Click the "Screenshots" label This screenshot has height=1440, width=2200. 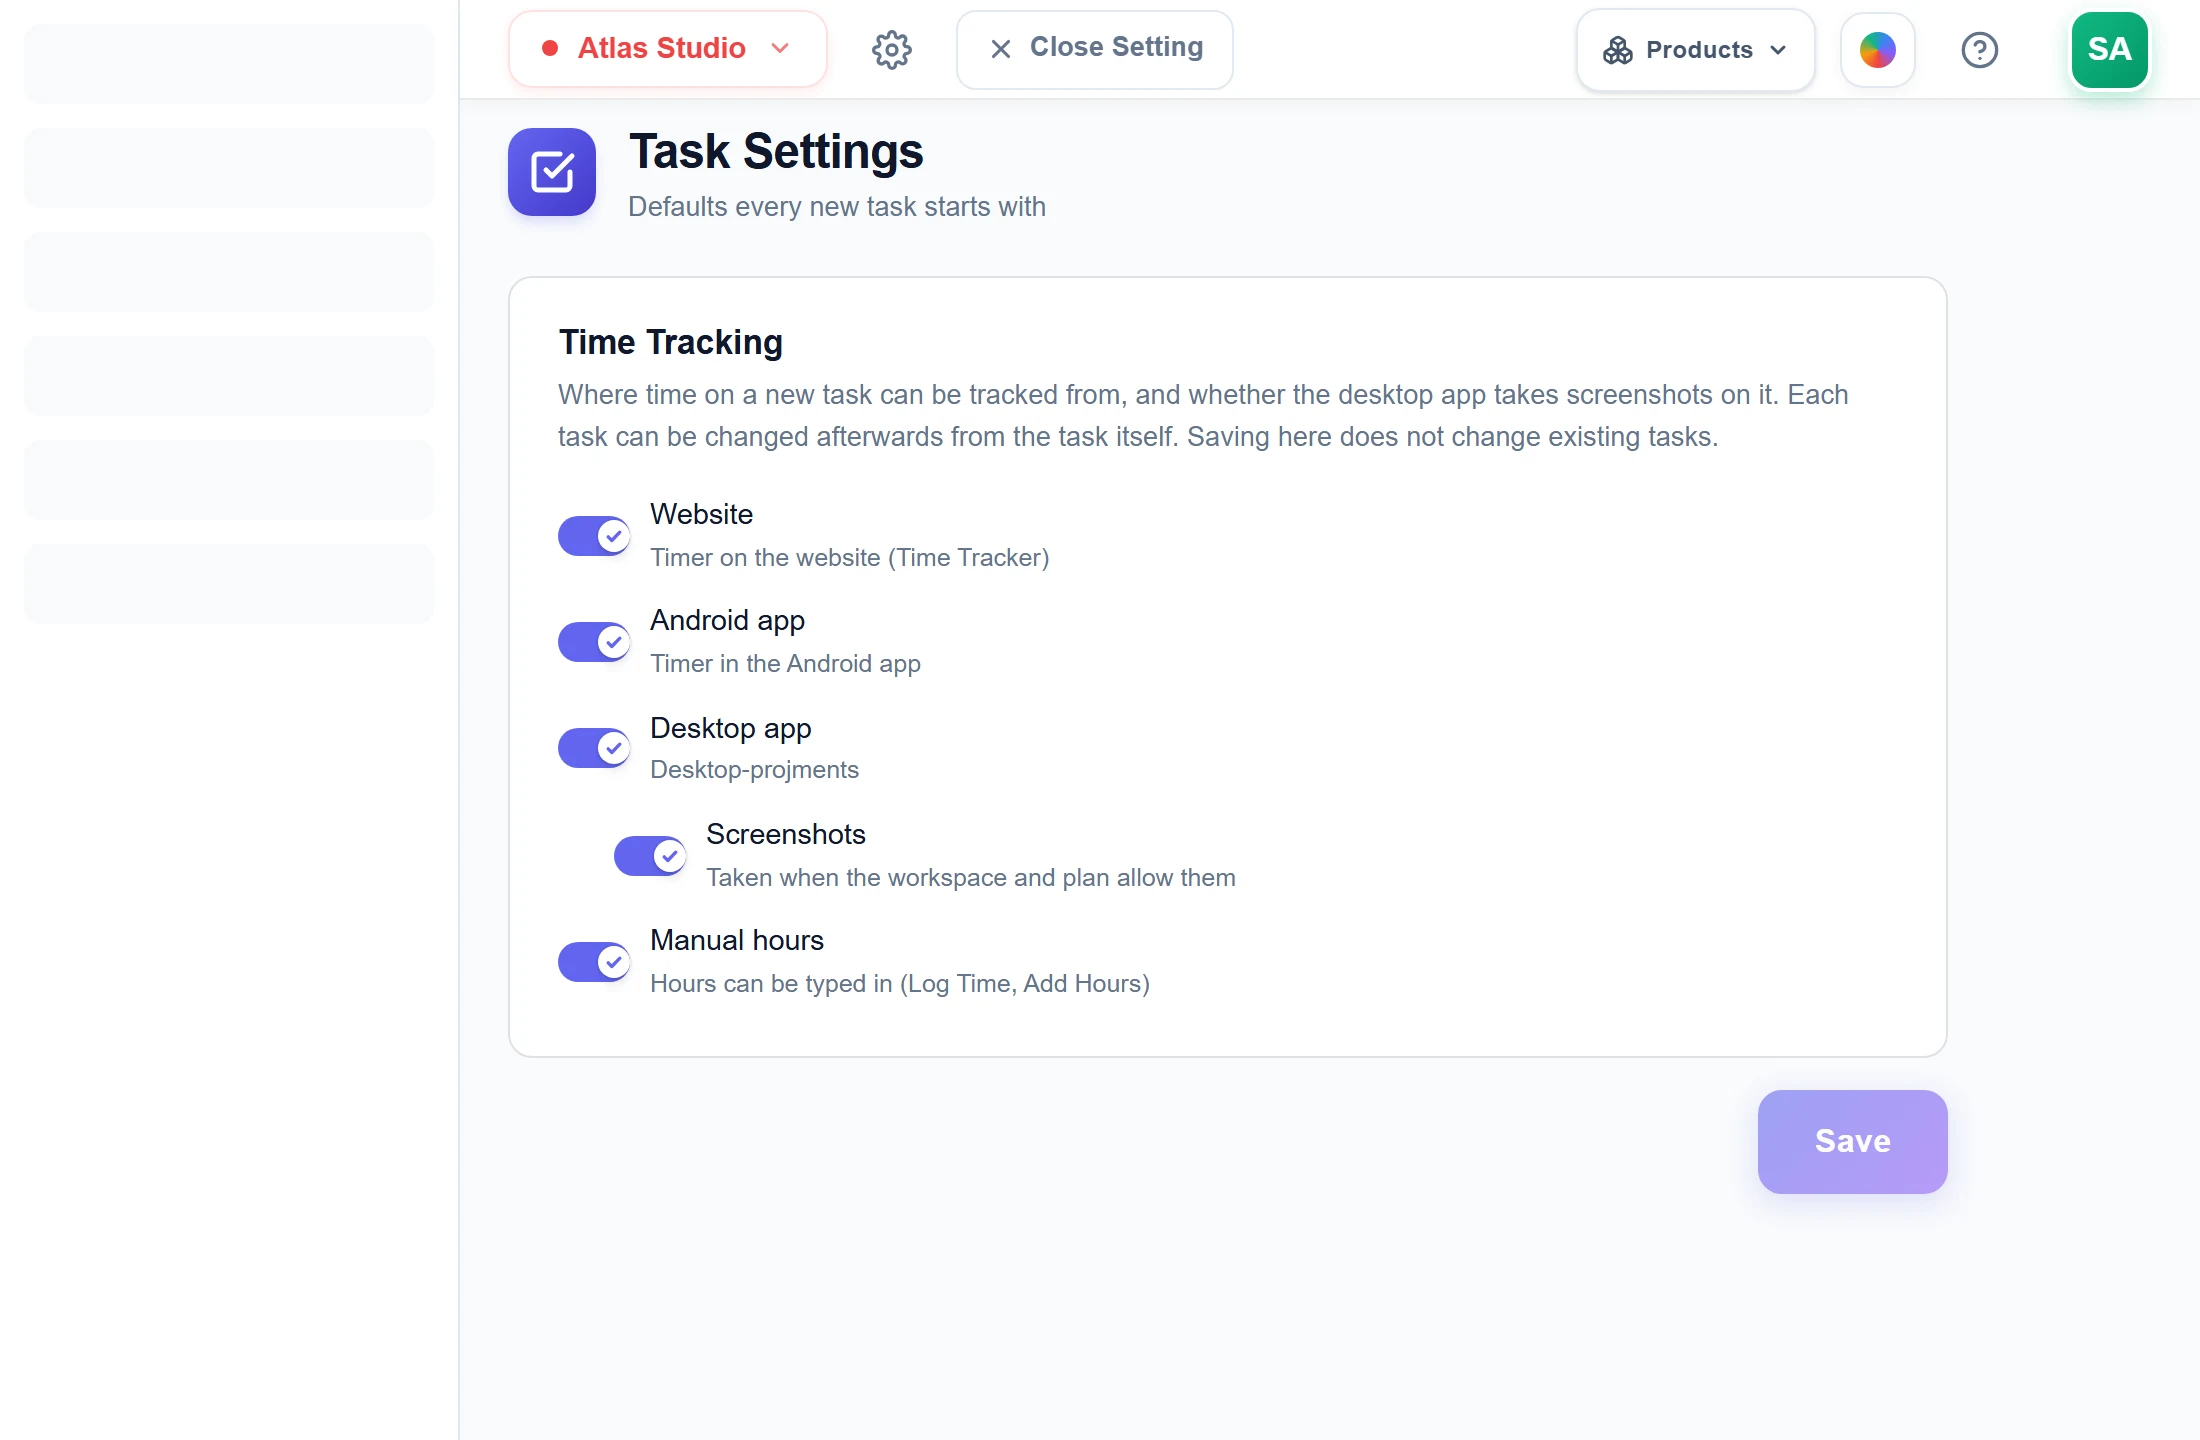pos(785,834)
